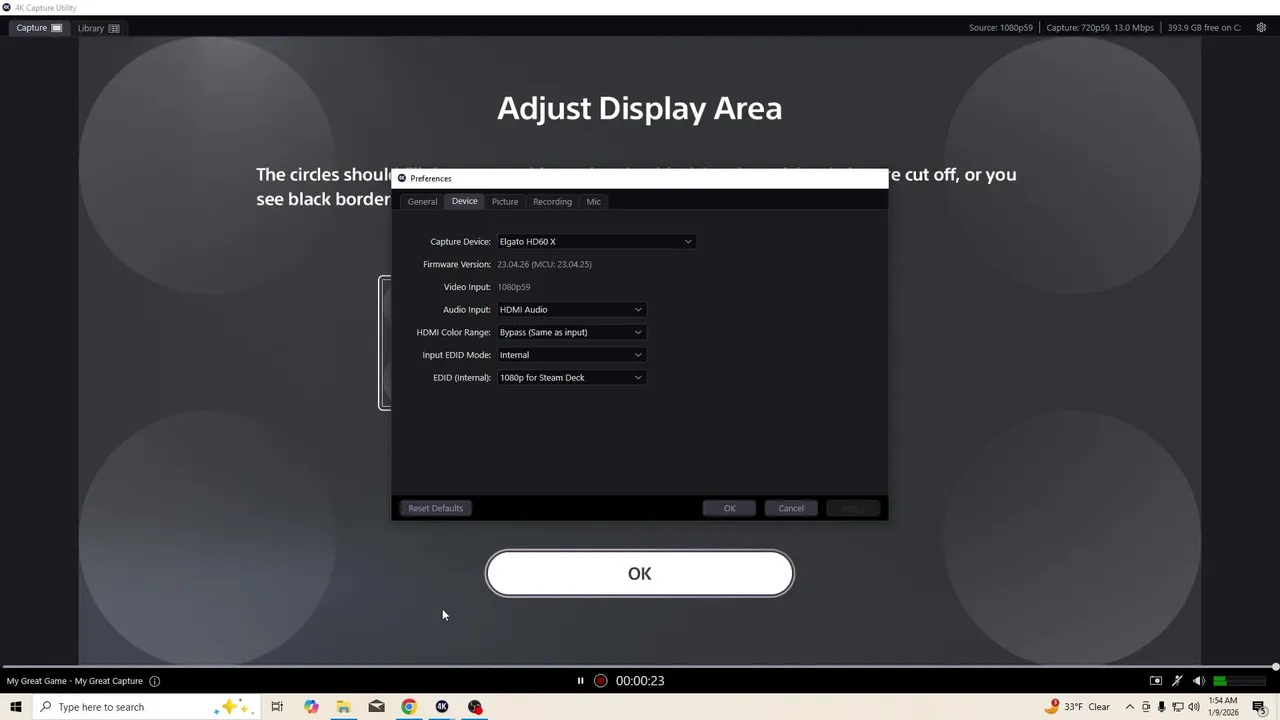Image resolution: width=1280 pixels, height=720 pixels.
Task: Click the speaker volume icon
Action: point(1198,681)
